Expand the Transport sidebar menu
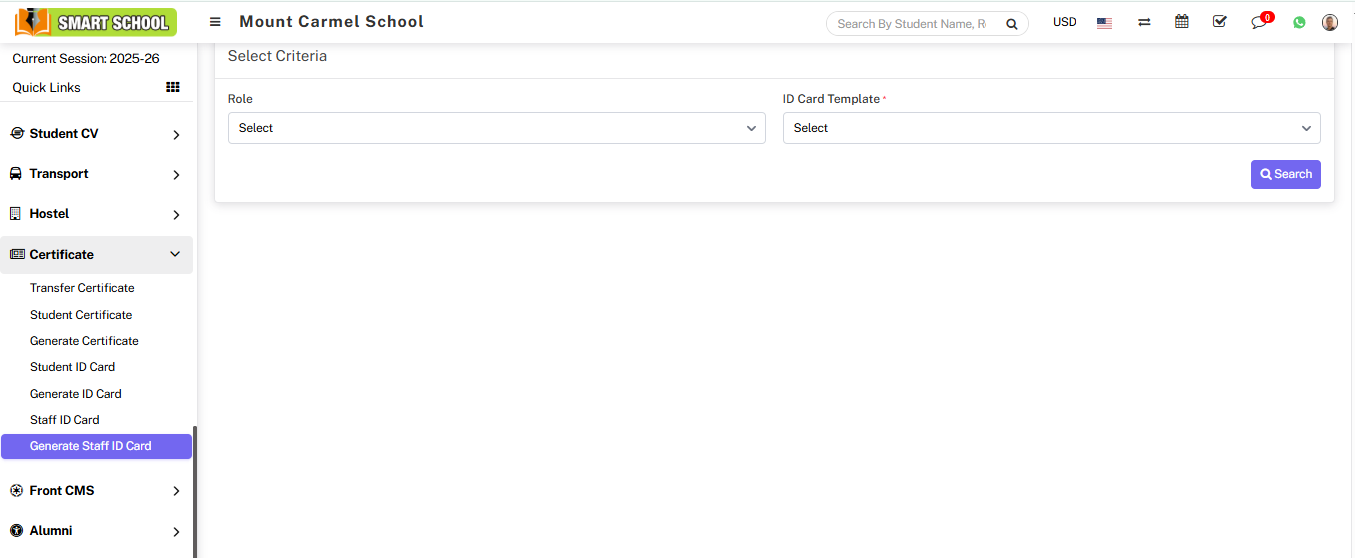The height and width of the screenshot is (558, 1355). tap(96, 174)
